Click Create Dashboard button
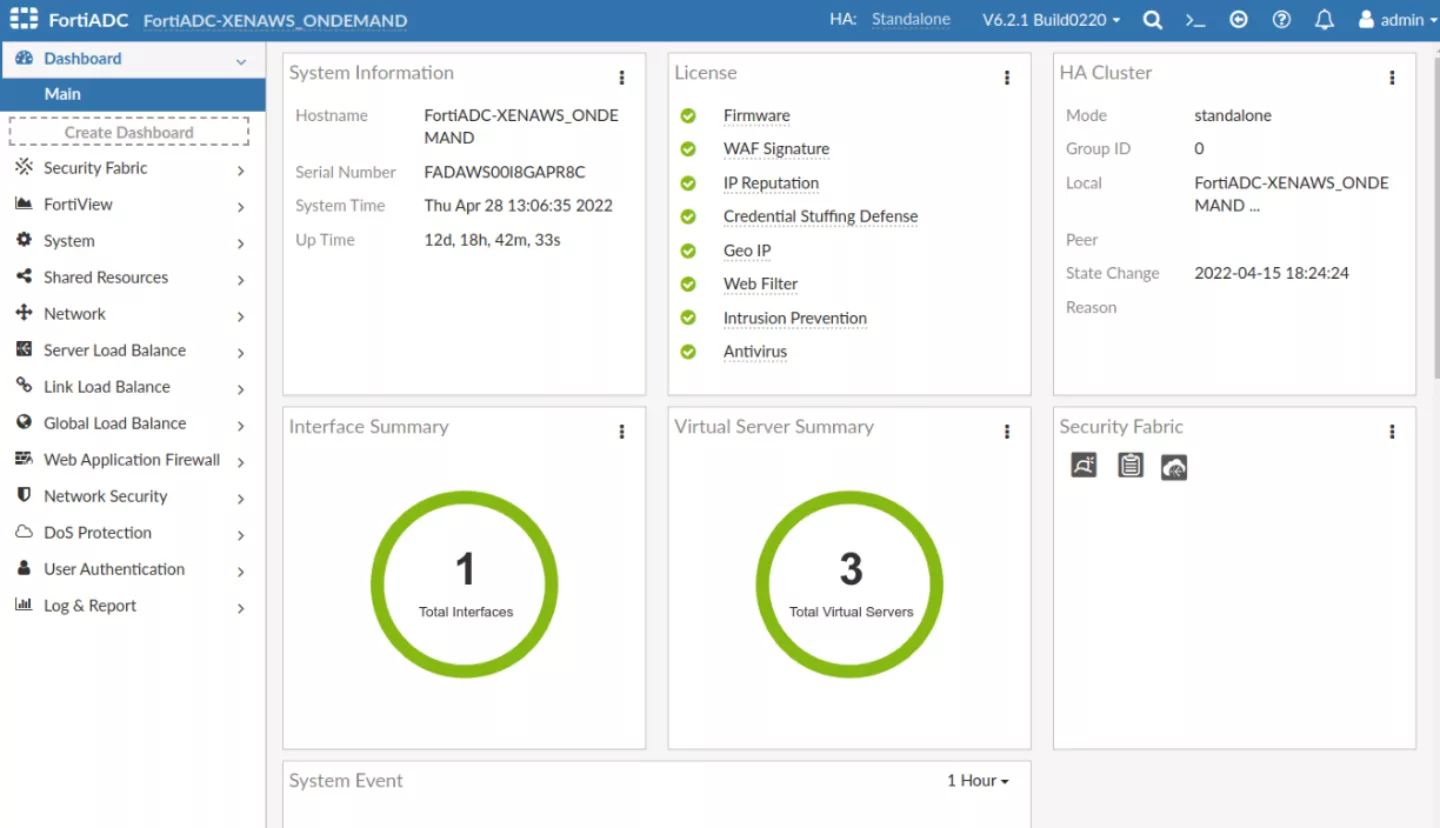This screenshot has width=1440, height=828. tap(129, 132)
